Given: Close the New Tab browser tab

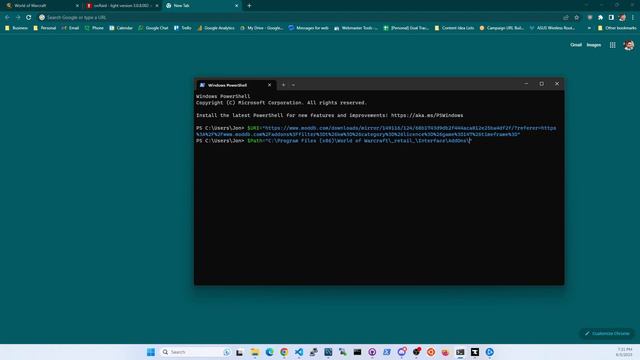Looking at the screenshot, I should tap(236, 6).
